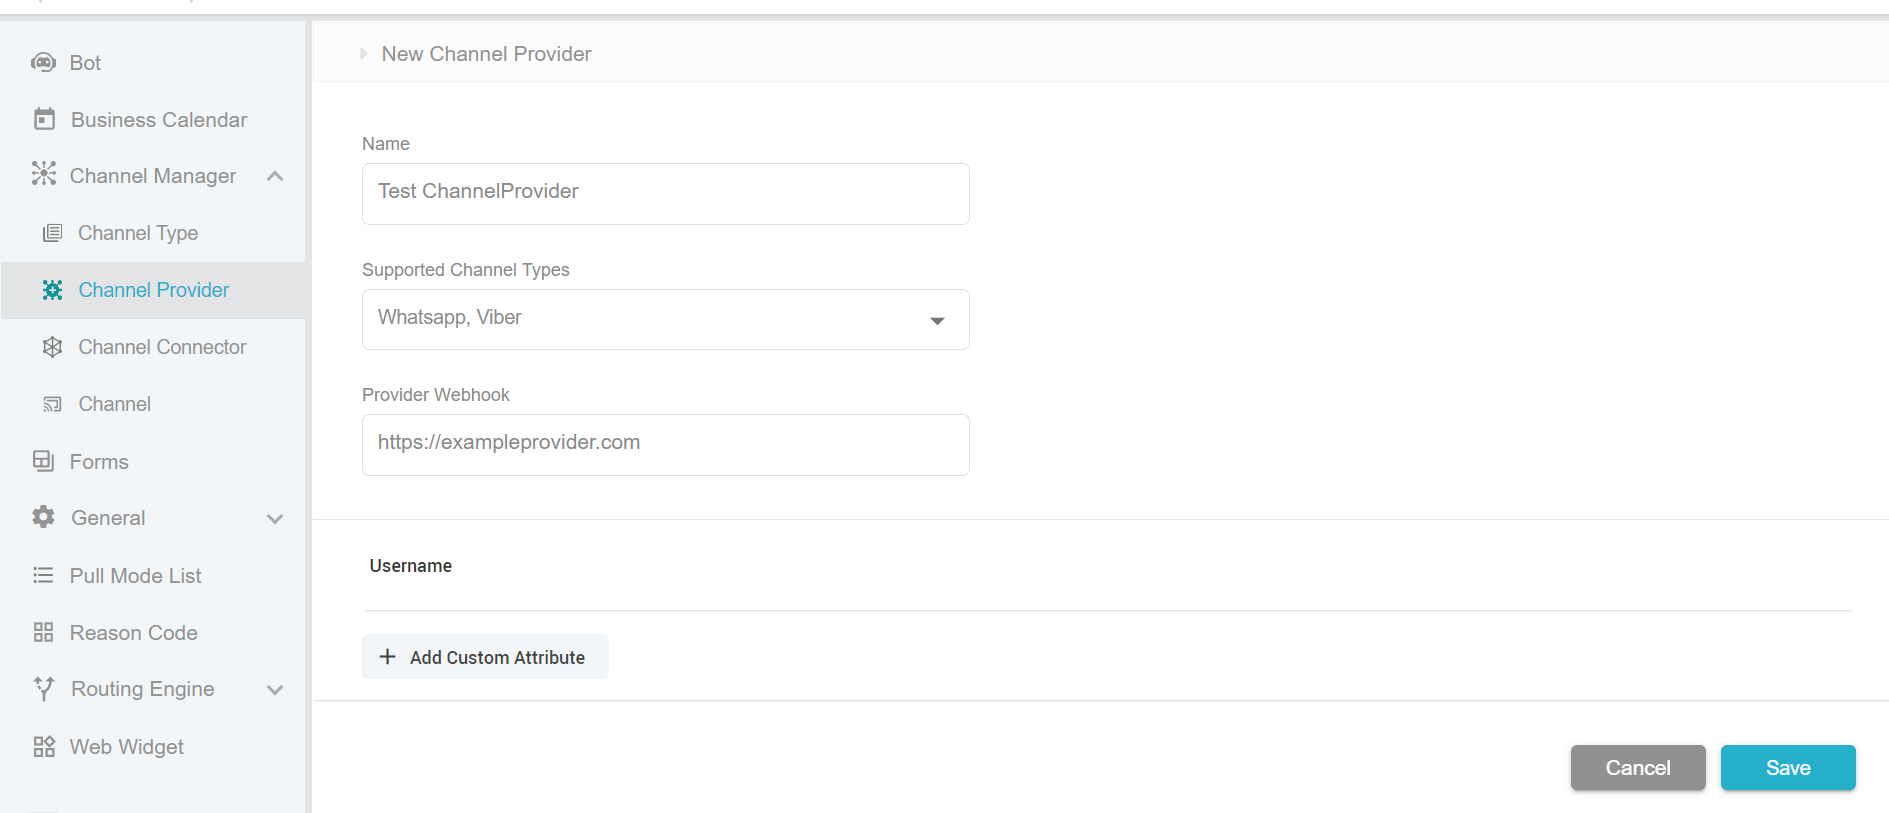
Task: Click the Web Widget icon
Action: (42, 746)
